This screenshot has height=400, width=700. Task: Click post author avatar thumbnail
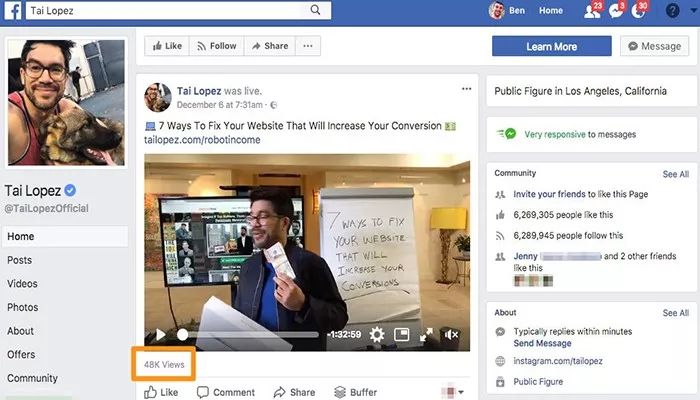pyautogui.click(x=158, y=97)
